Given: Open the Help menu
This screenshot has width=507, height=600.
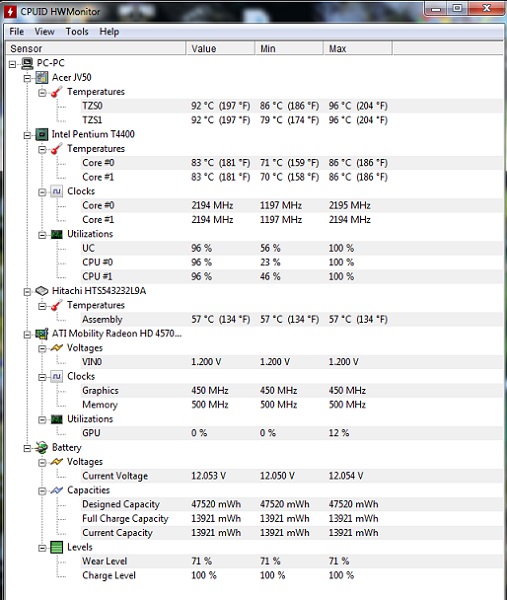Looking at the screenshot, I should tap(109, 32).
